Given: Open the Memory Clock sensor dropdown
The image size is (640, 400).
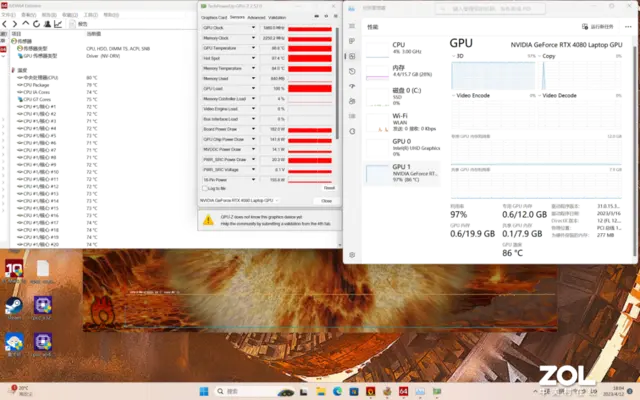Looking at the screenshot, I should pos(253,38).
